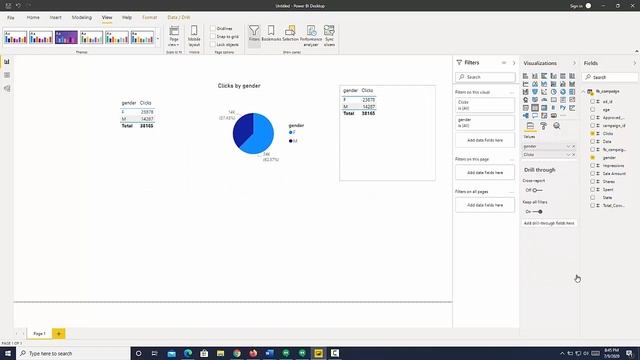Apply the purple theme thumbnail

[66, 37]
